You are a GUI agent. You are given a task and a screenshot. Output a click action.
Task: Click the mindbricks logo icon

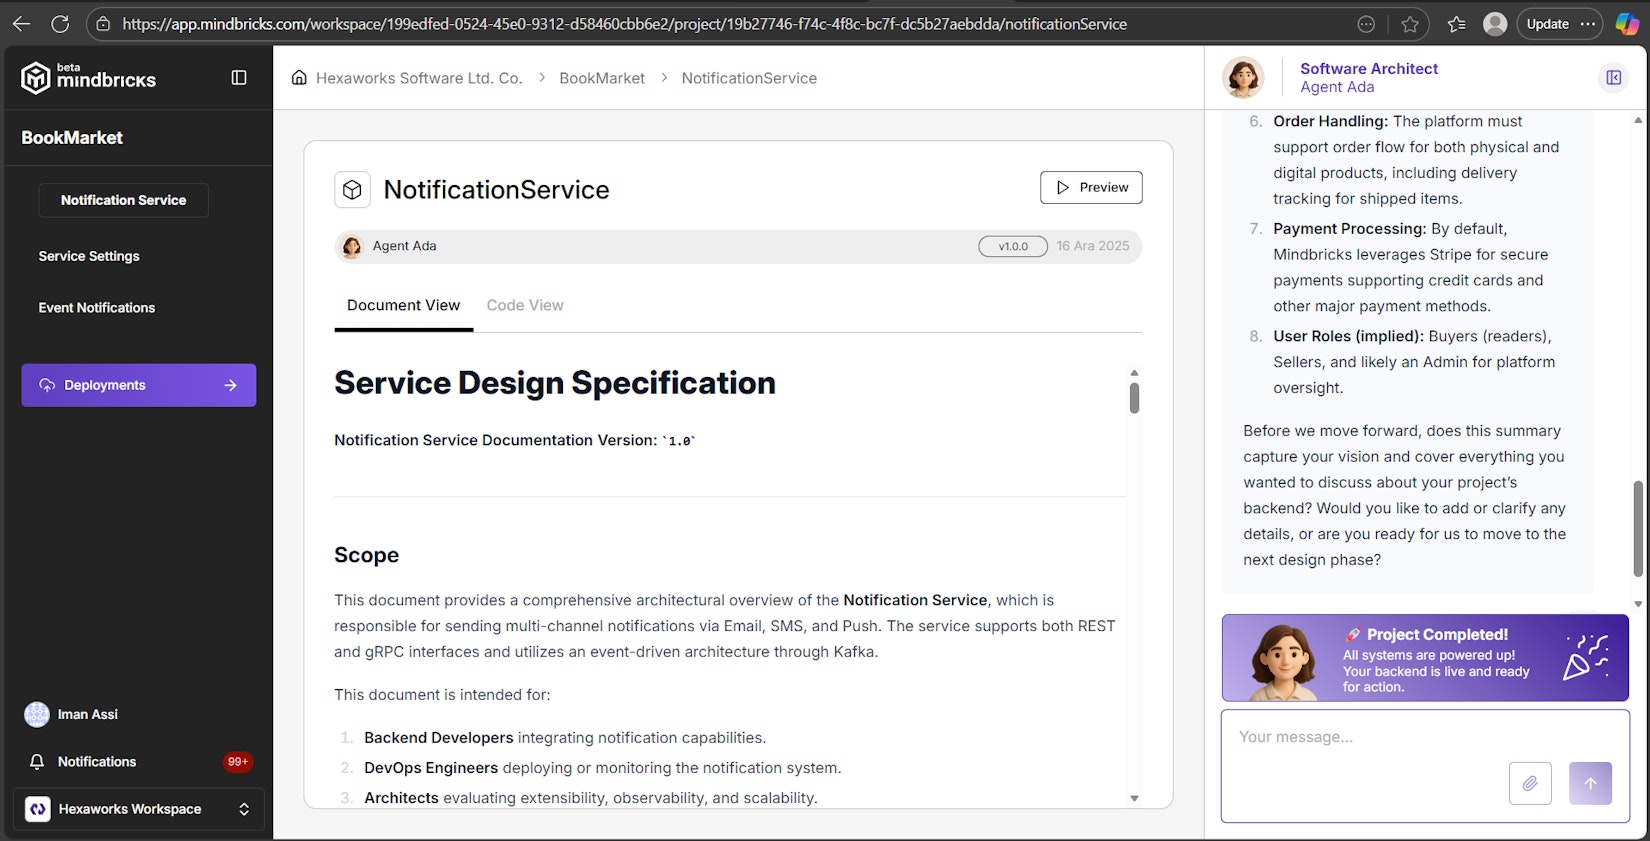click(x=36, y=78)
